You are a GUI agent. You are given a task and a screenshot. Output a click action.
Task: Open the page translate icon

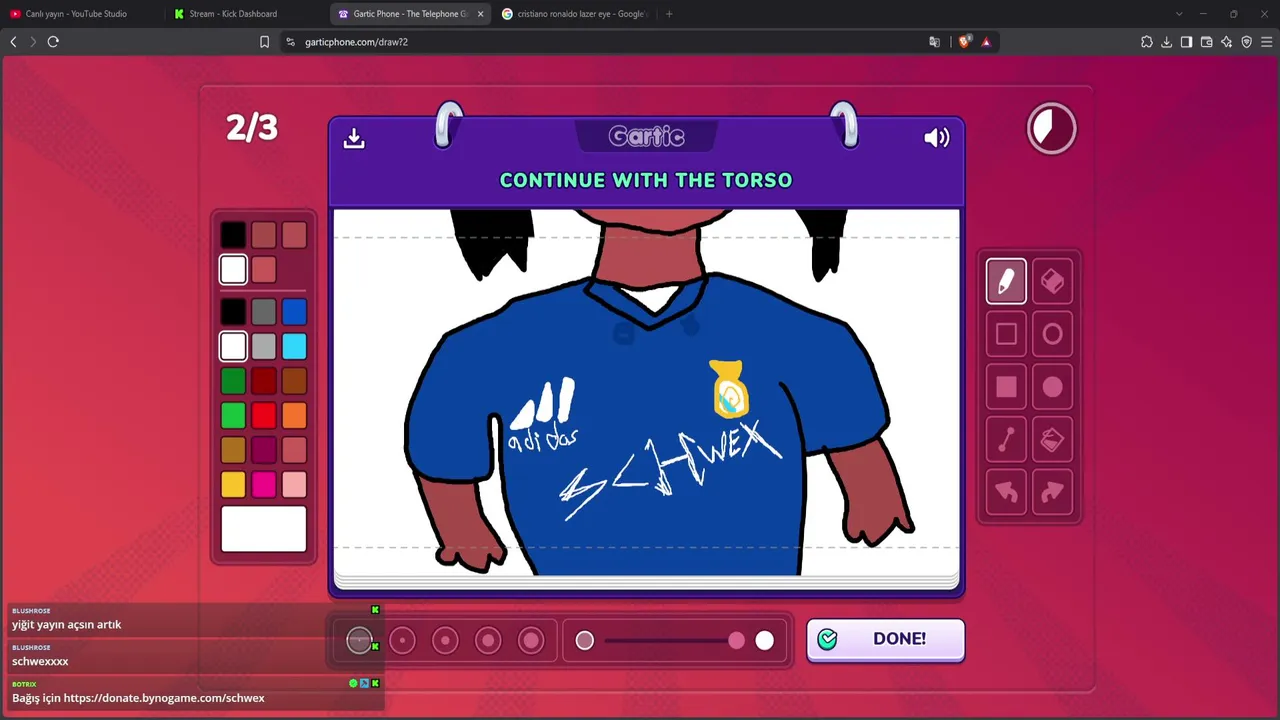[934, 42]
